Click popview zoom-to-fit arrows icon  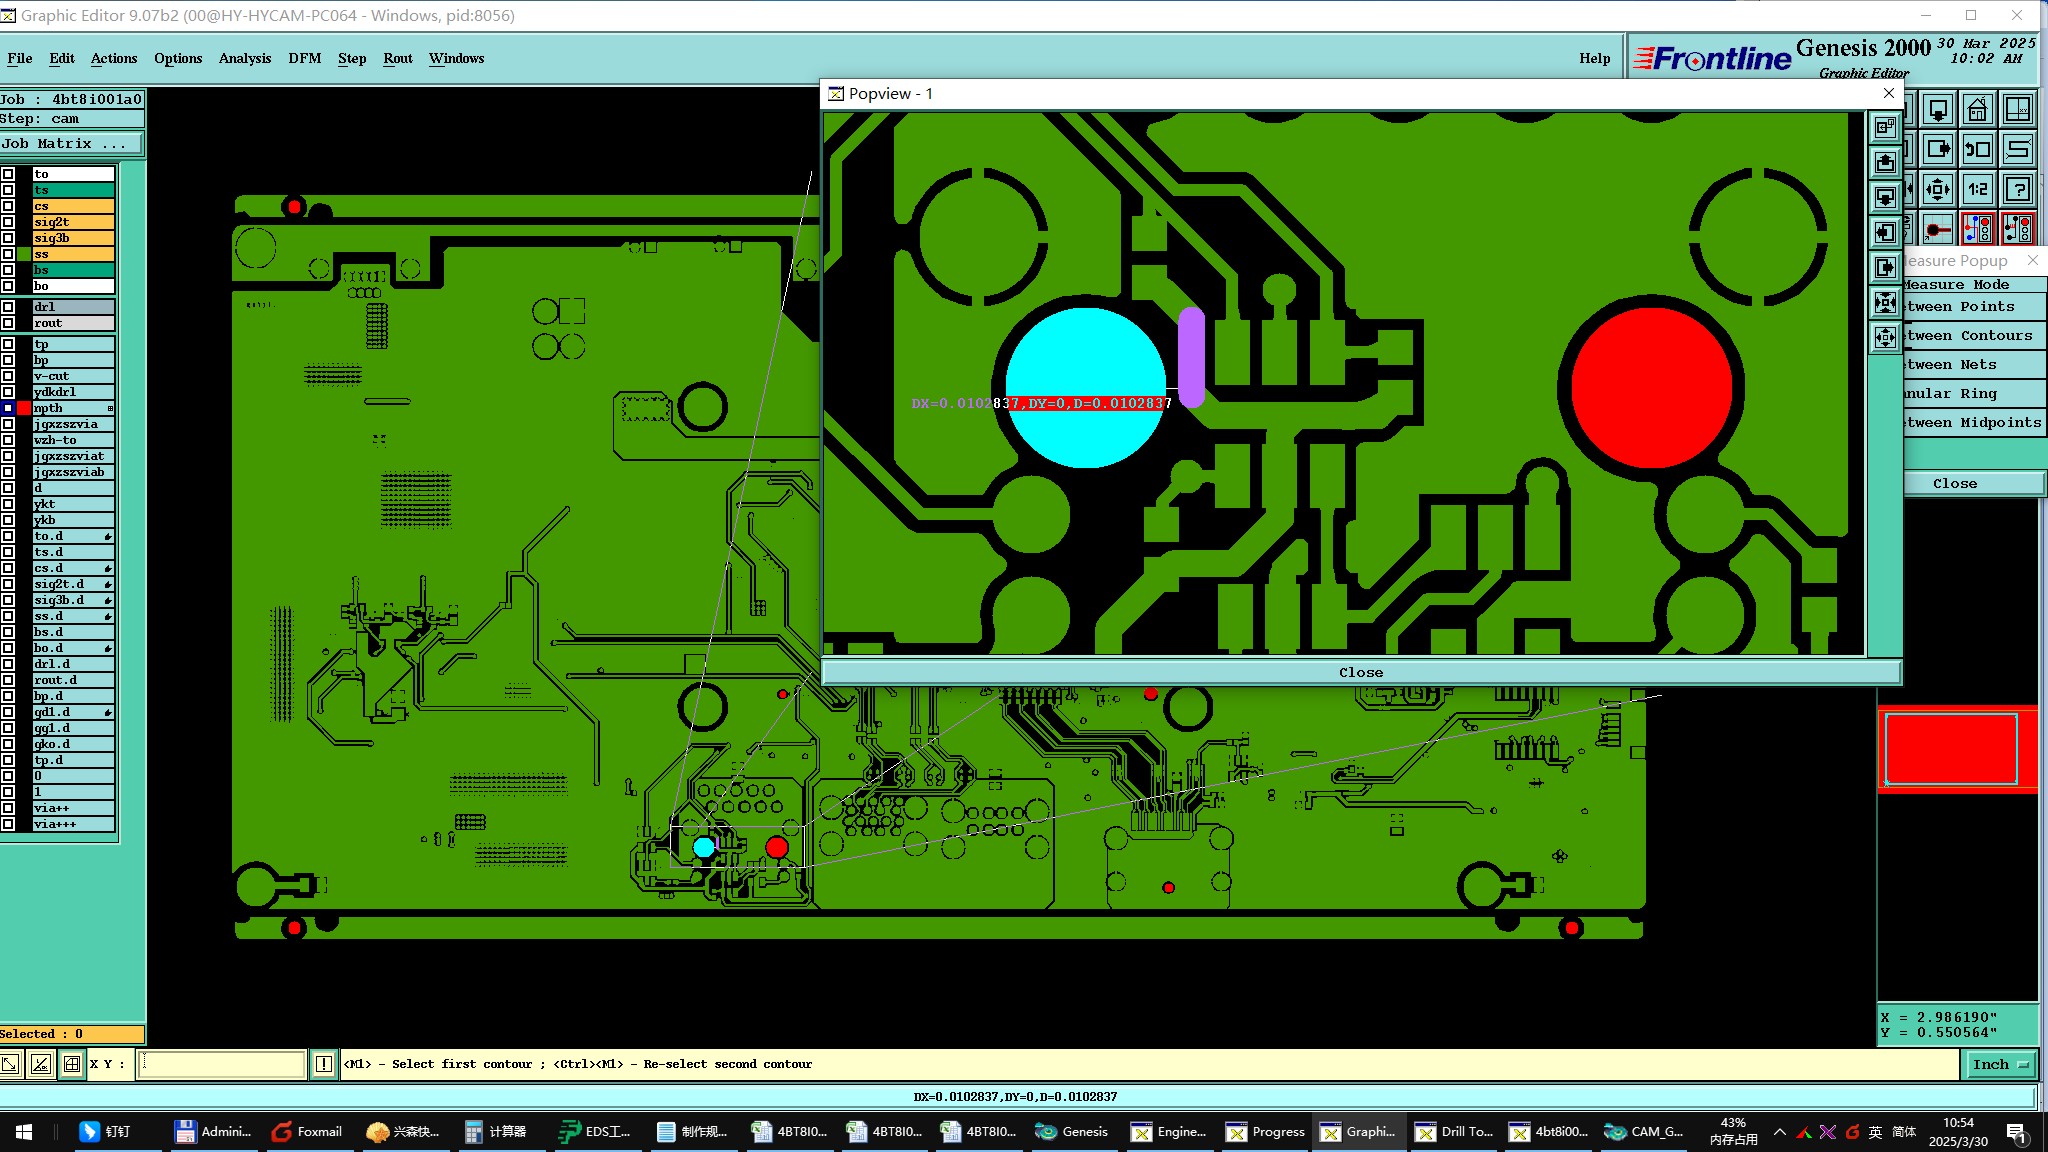[1885, 302]
